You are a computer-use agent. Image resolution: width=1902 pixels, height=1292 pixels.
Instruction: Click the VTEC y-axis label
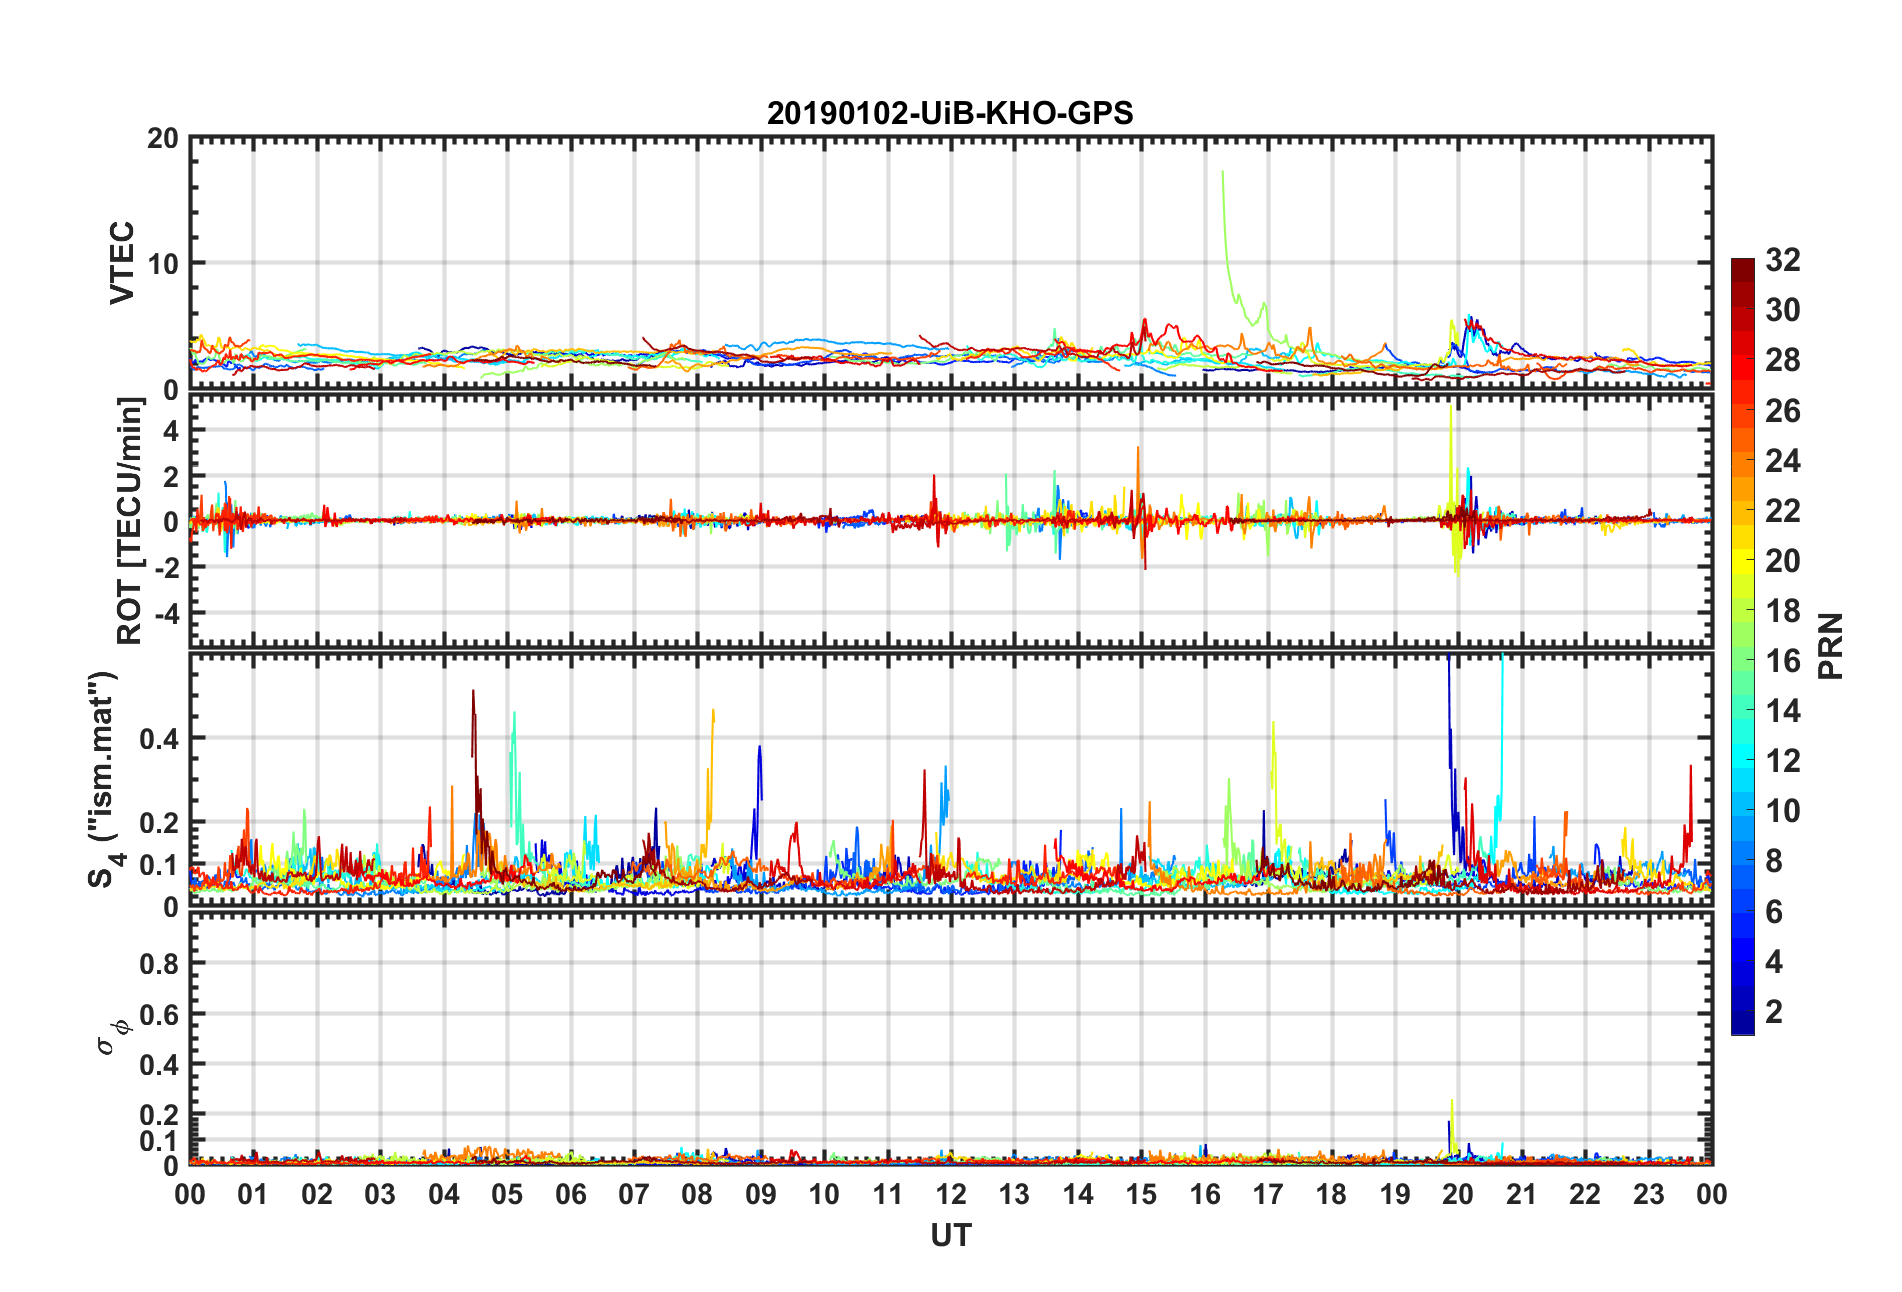coord(121,263)
